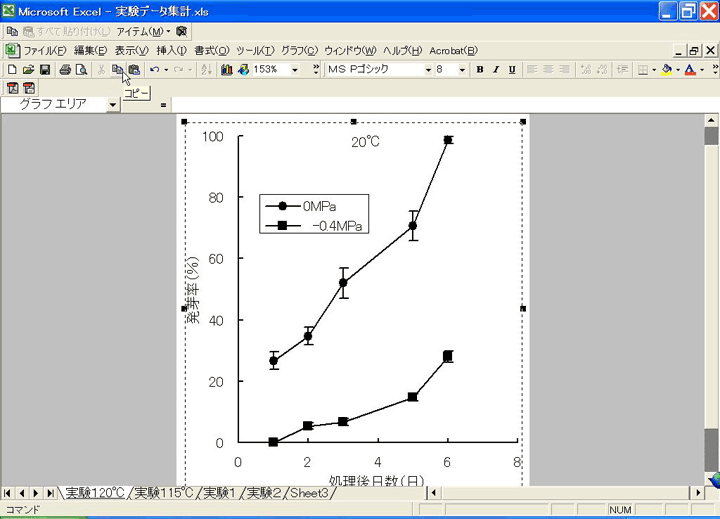This screenshot has width=720, height=519.
Task: Toggle Underline formatting
Action: pos(512,70)
